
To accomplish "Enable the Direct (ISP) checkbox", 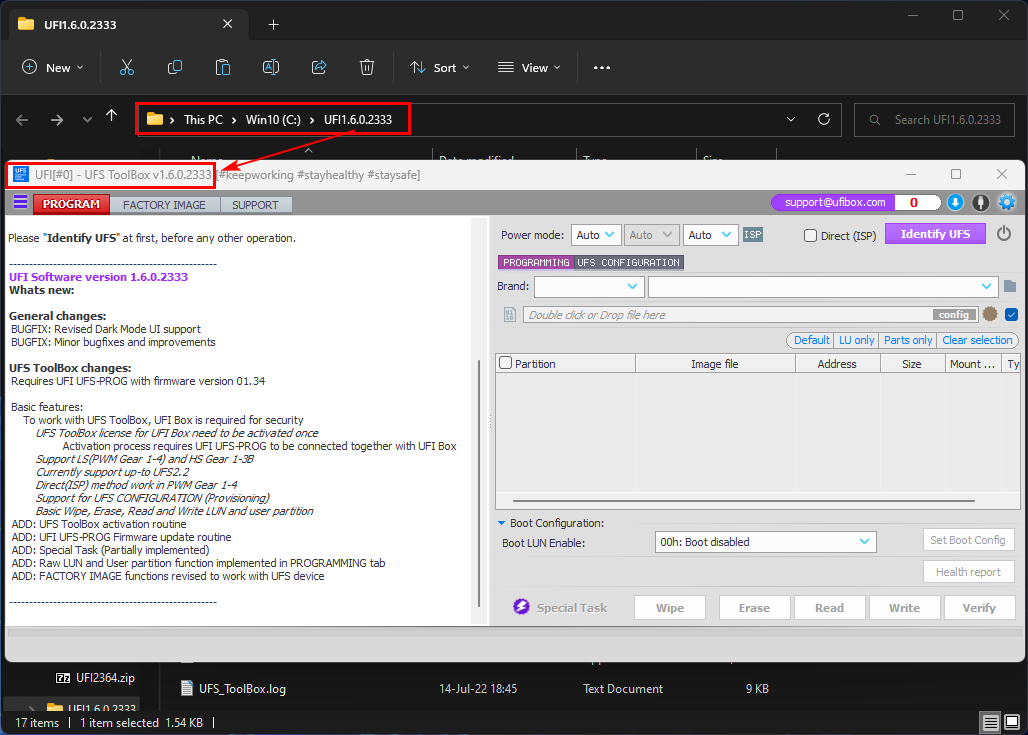I will click(811, 236).
